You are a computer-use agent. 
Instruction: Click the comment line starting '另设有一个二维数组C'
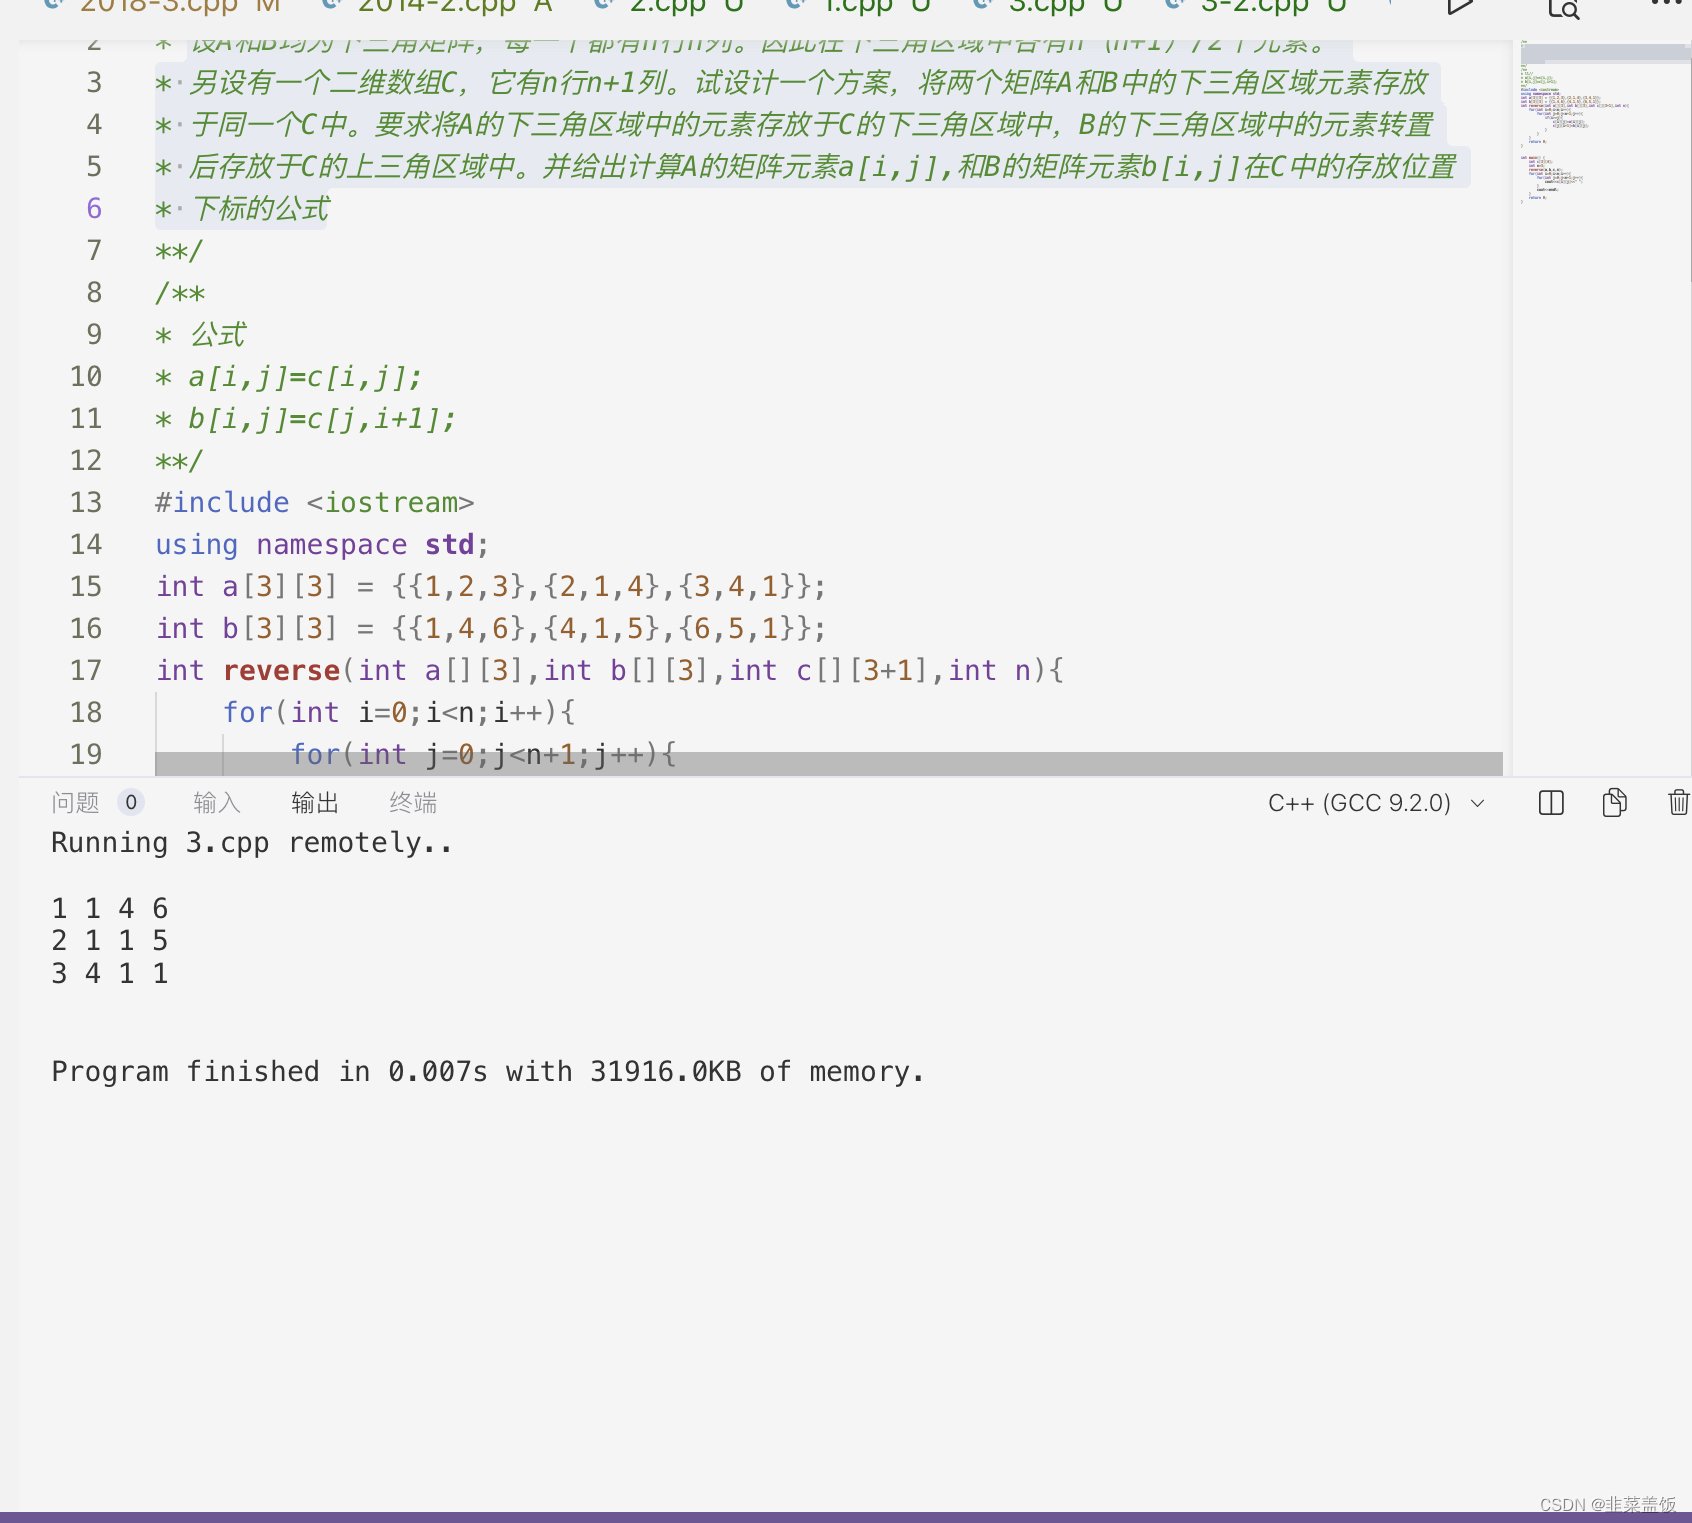click(x=792, y=83)
